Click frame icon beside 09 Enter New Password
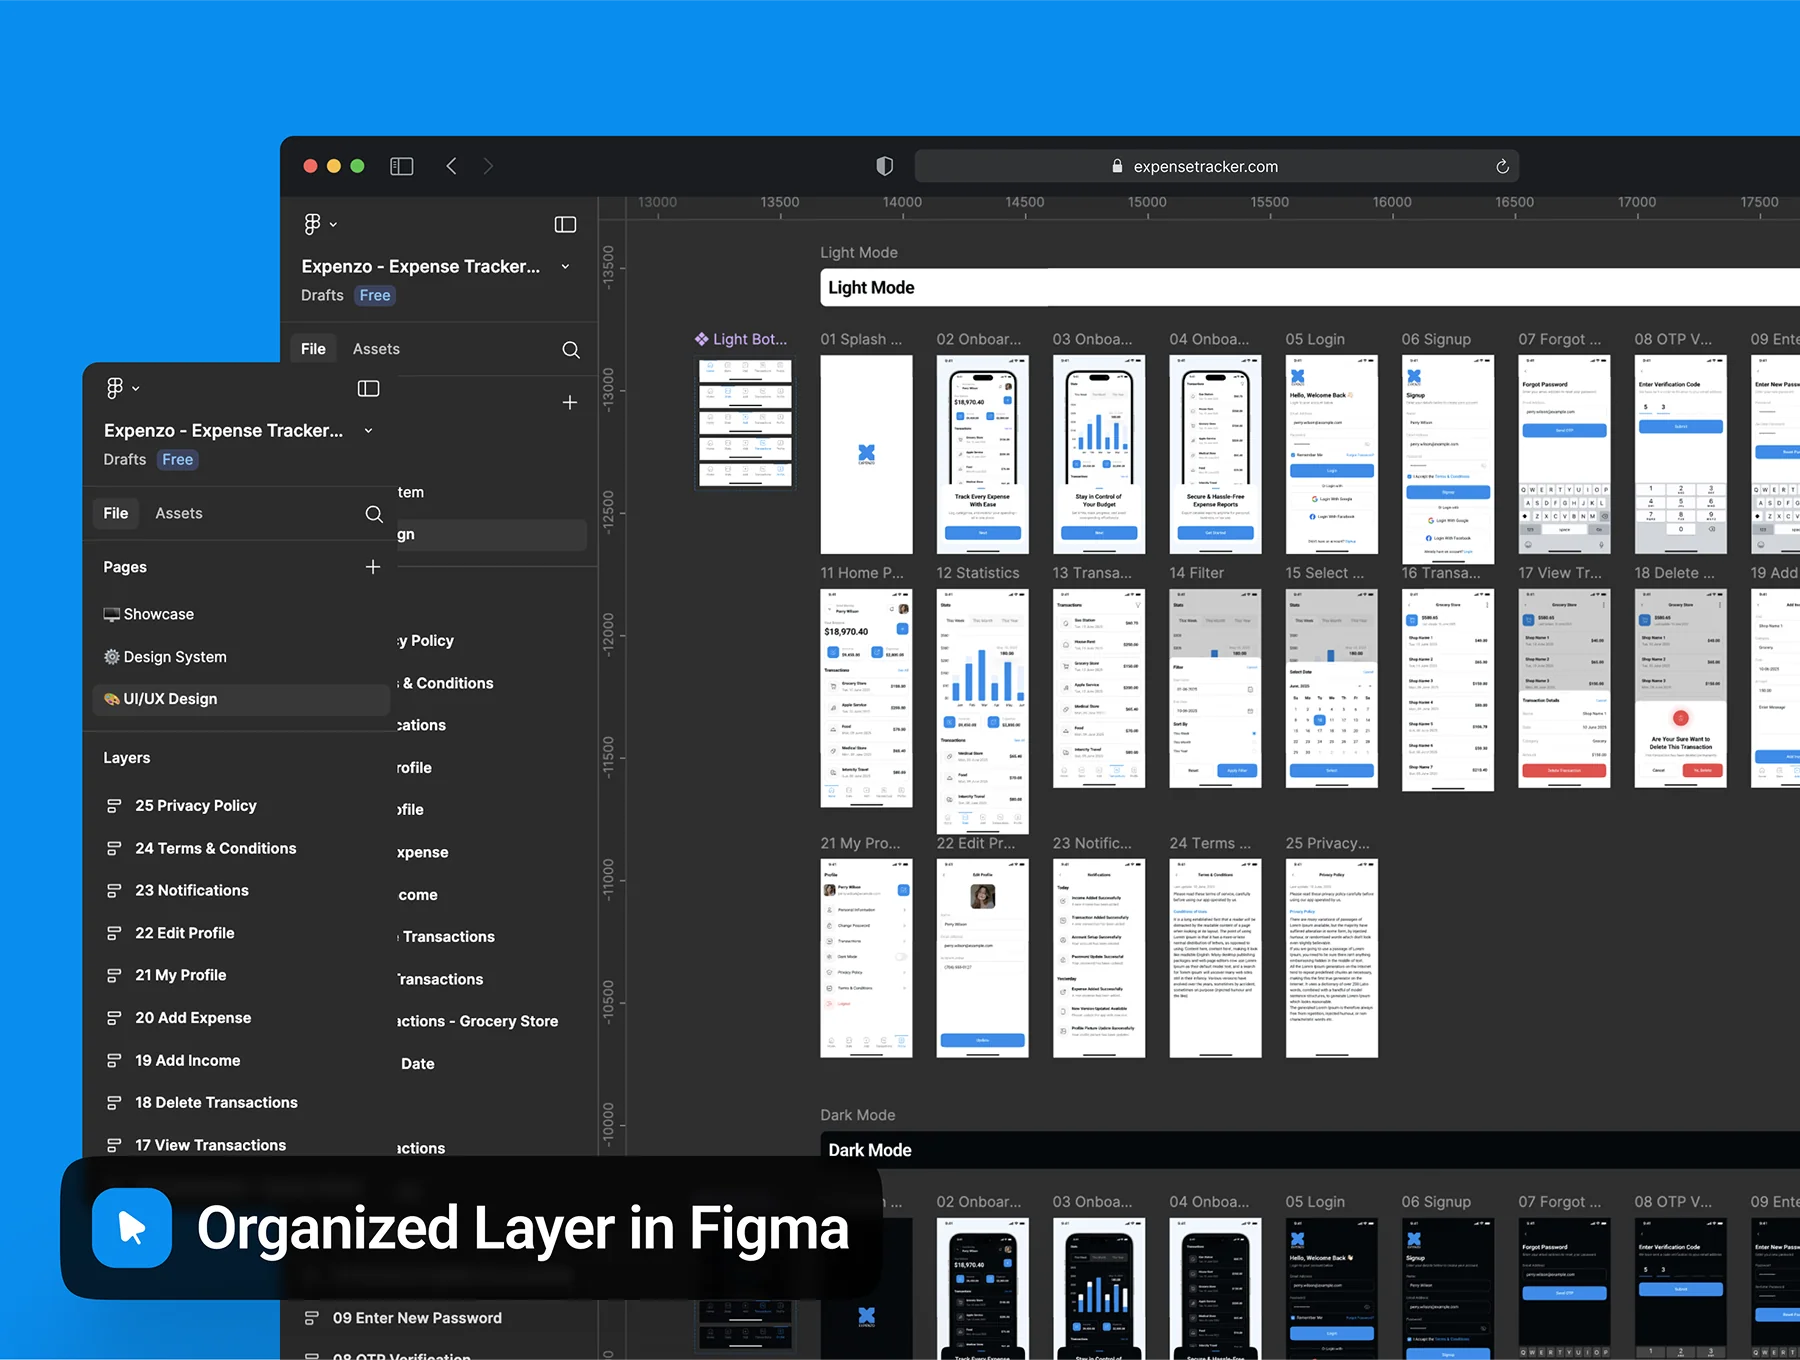 pyautogui.click(x=312, y=1318)
